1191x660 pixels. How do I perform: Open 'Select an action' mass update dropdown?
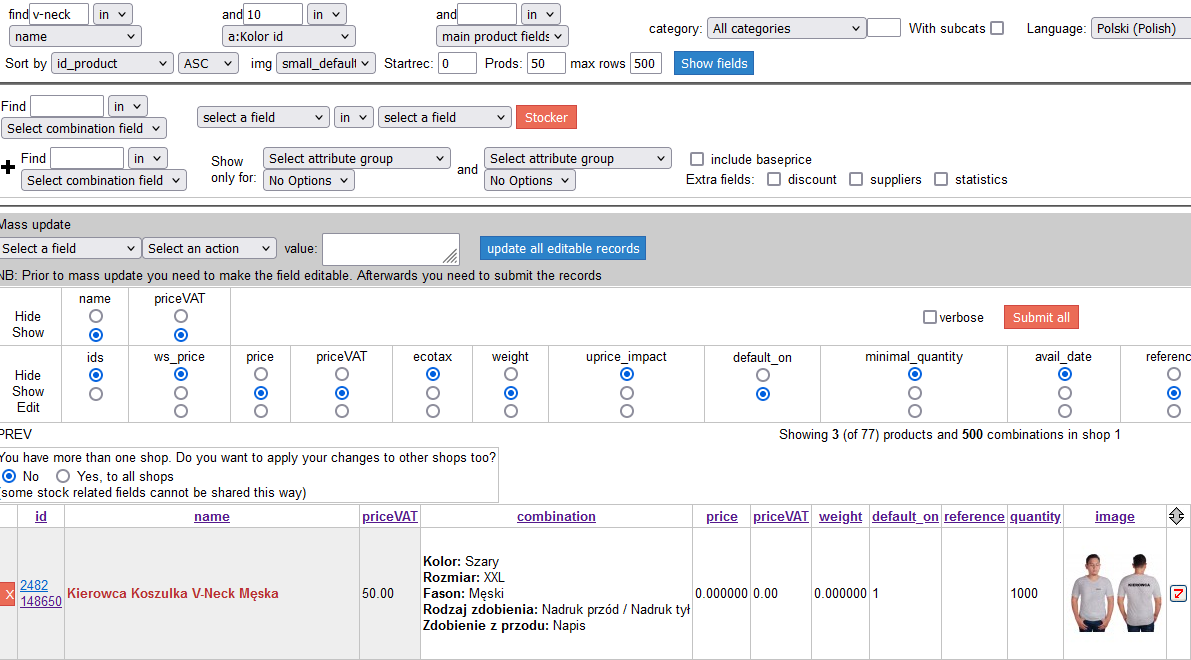point(209,249)
